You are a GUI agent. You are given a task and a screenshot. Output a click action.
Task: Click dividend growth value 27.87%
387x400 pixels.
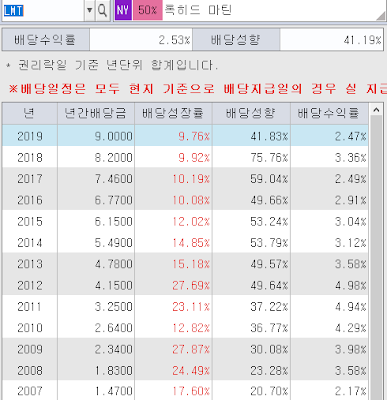pos(191,350)
